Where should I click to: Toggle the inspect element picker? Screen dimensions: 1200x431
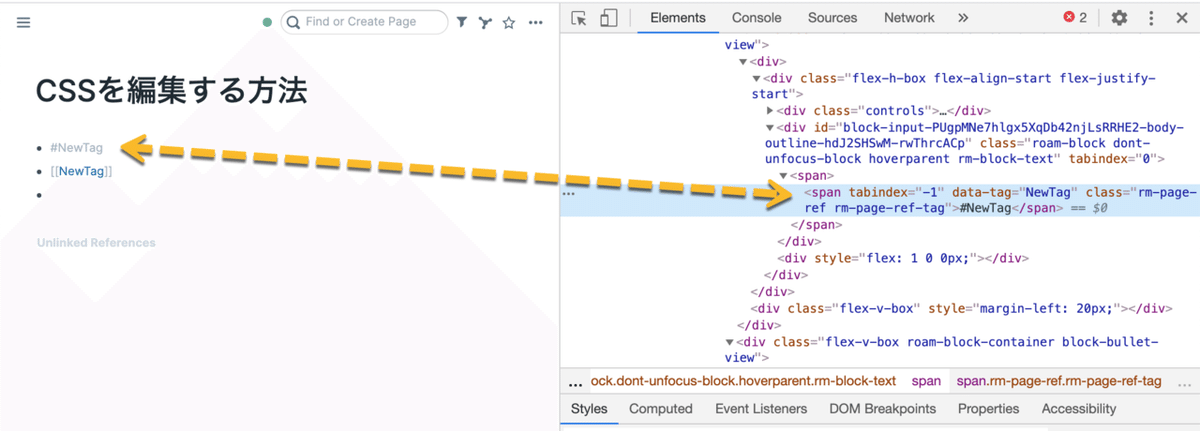[x=579, y=18]
